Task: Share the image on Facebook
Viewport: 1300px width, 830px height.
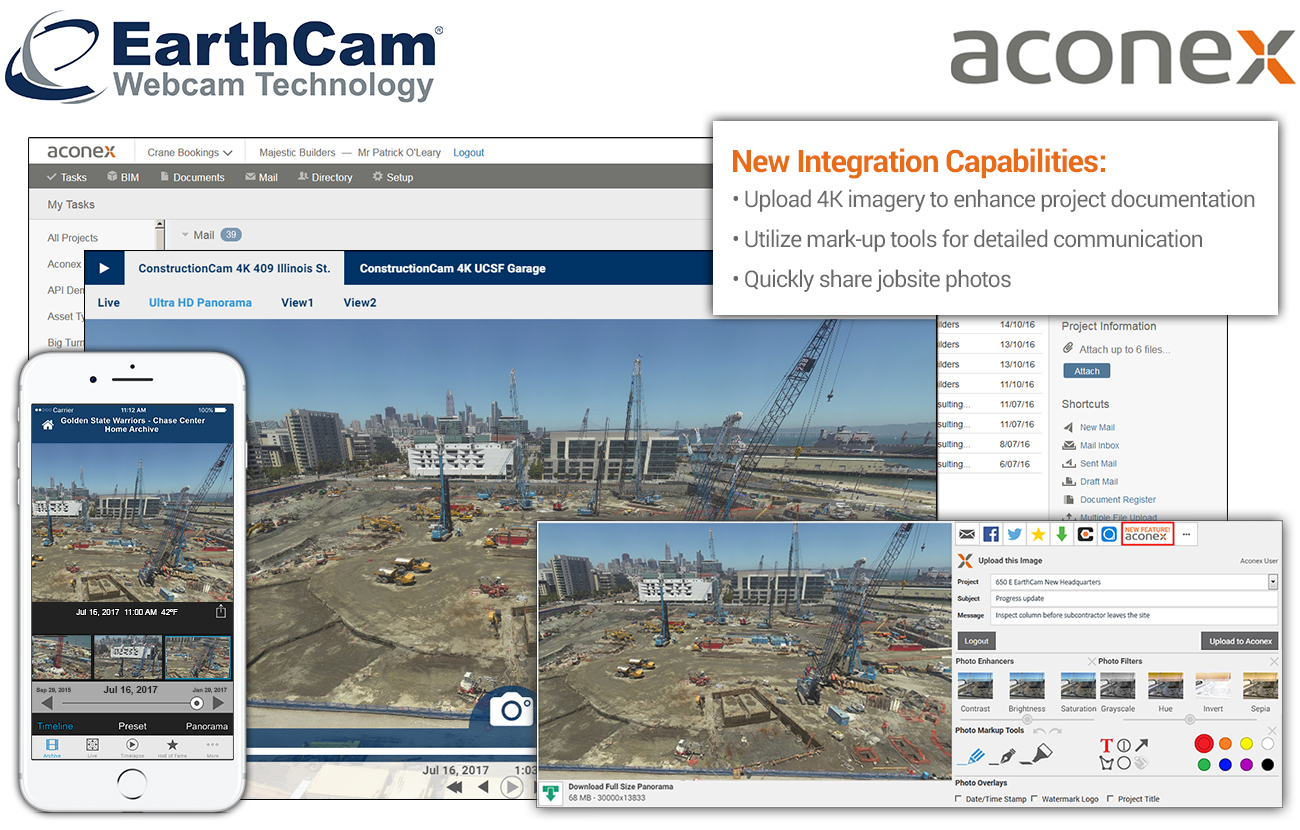Action: pyautogui.click(x=991, y=534)
